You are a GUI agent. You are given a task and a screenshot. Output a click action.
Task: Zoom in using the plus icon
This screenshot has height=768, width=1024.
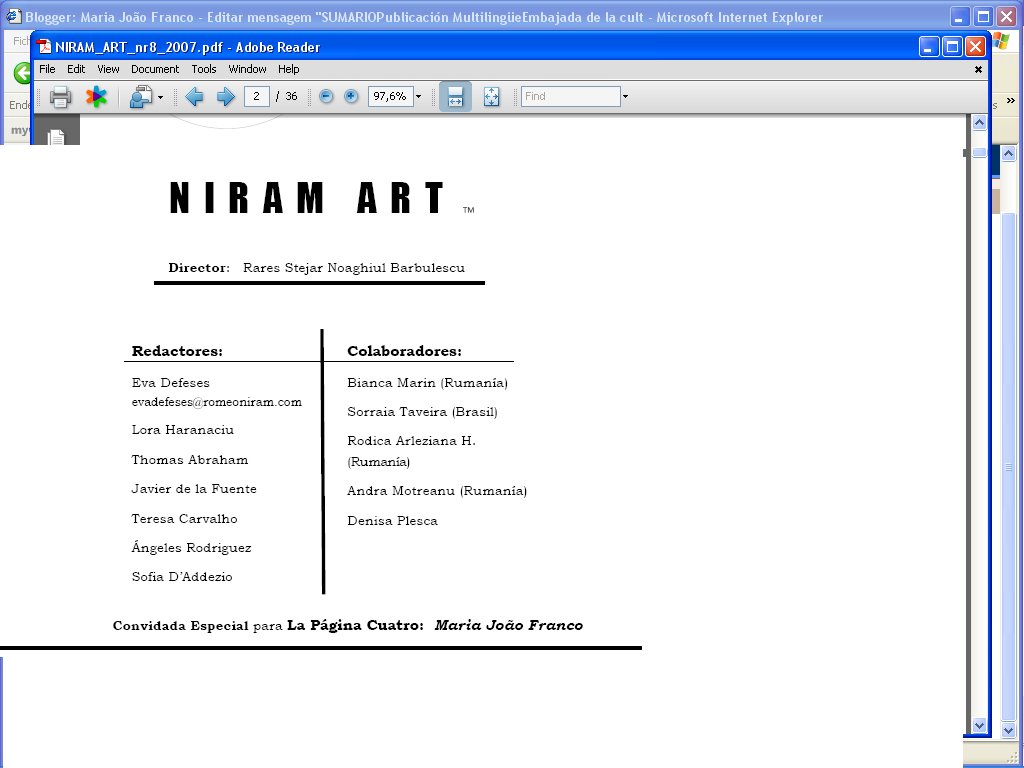click(x=350, y=96)
